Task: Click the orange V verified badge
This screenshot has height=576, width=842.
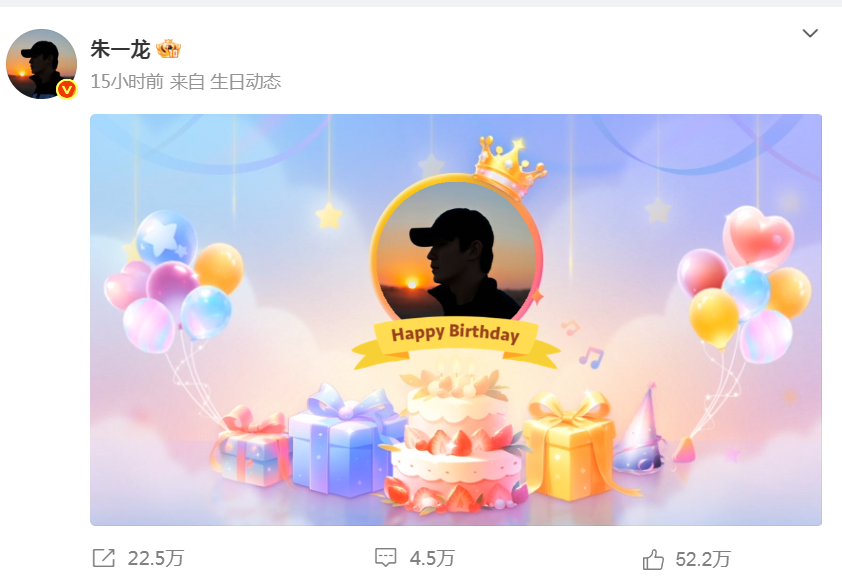Action: (67, 89)
